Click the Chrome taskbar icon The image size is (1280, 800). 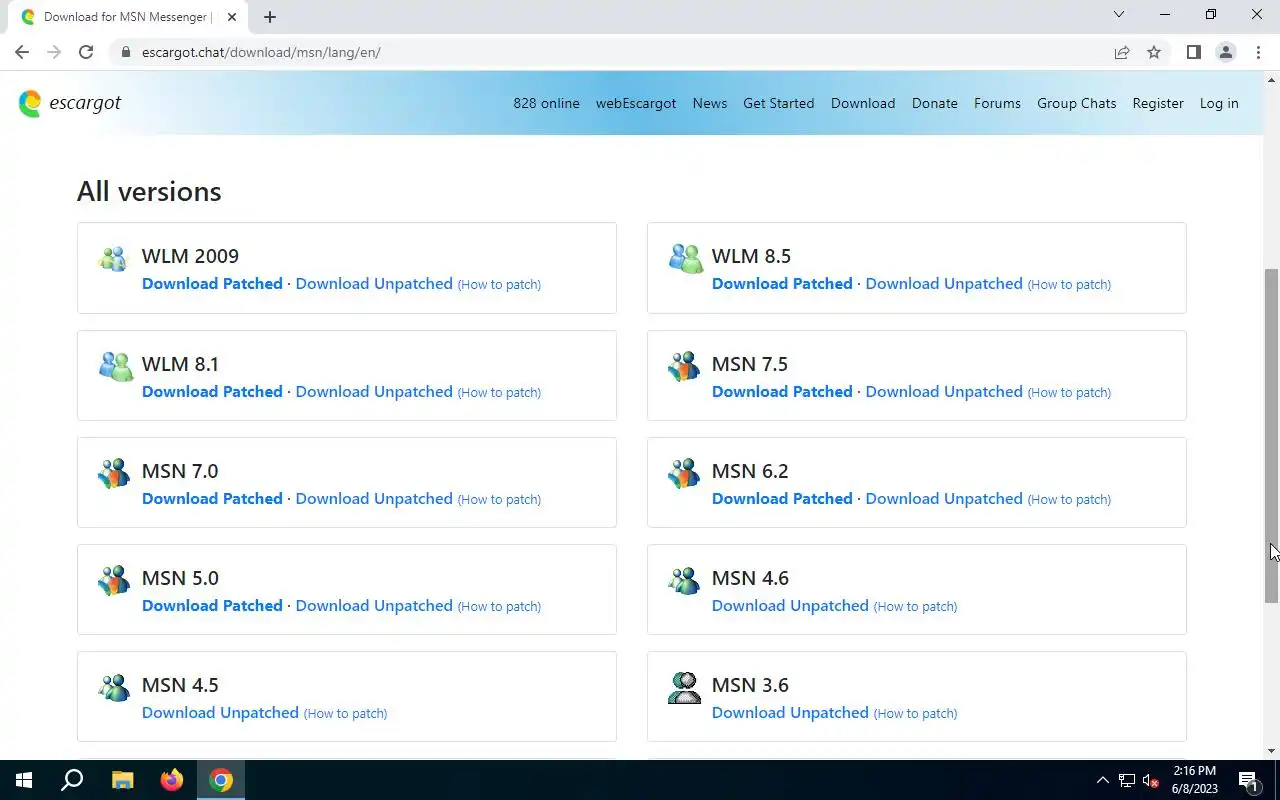pos(221,780)
